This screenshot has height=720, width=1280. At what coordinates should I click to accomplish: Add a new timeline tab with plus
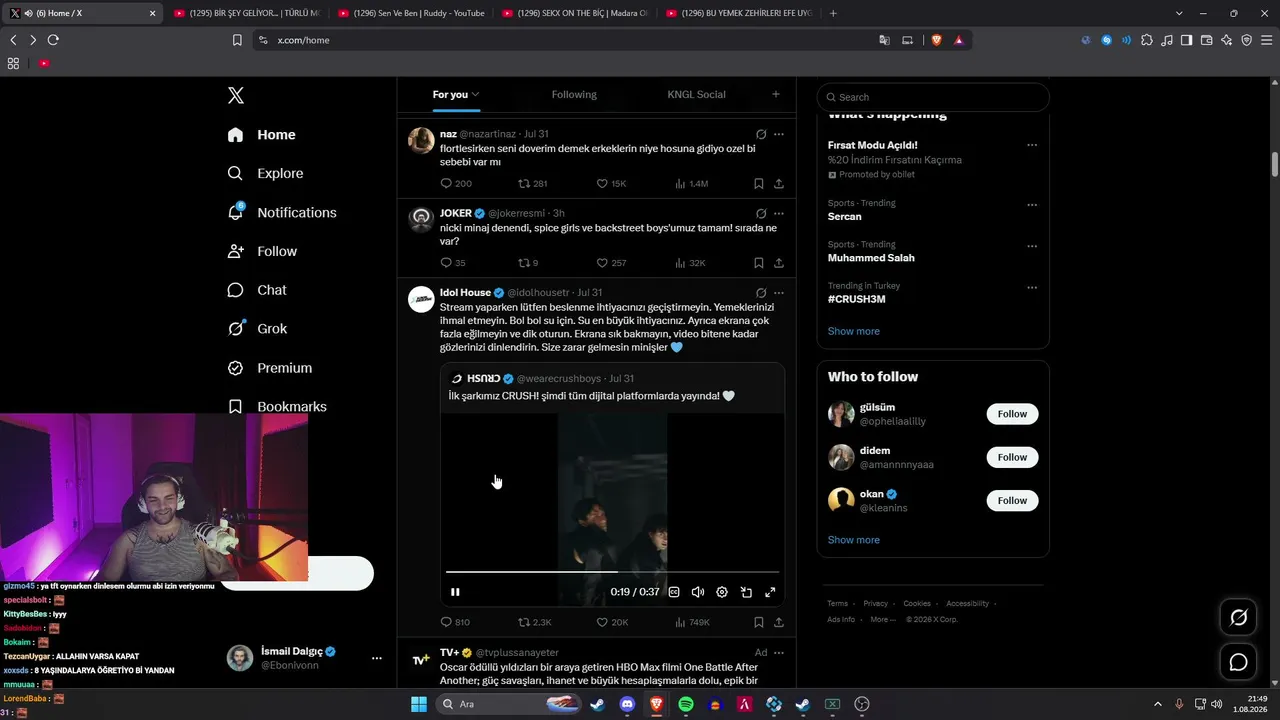click(x=776, y=94)
